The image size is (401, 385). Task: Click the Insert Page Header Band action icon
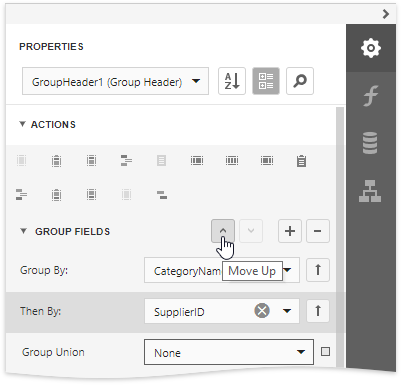click(91, 161)
